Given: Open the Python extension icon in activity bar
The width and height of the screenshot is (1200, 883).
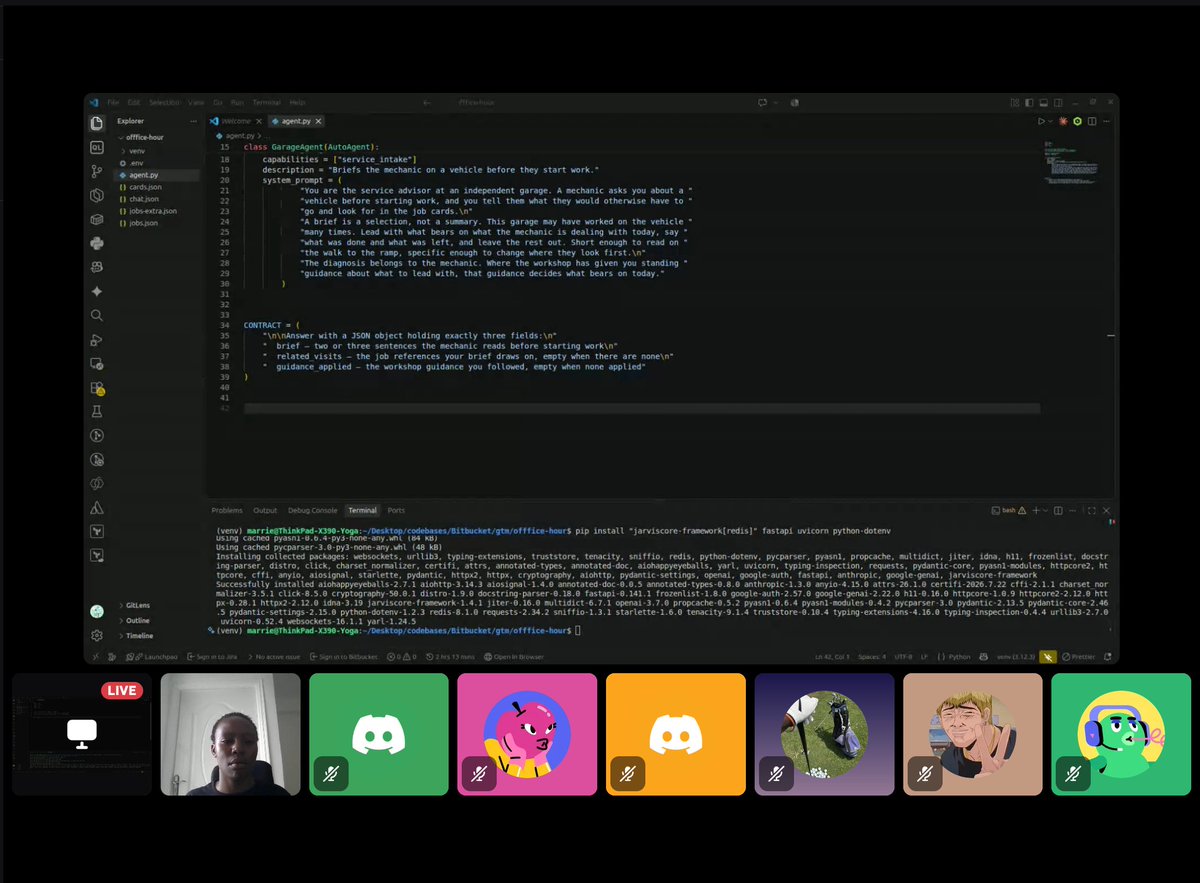Looking at the screenshot, I should click(x=97, y=243).
